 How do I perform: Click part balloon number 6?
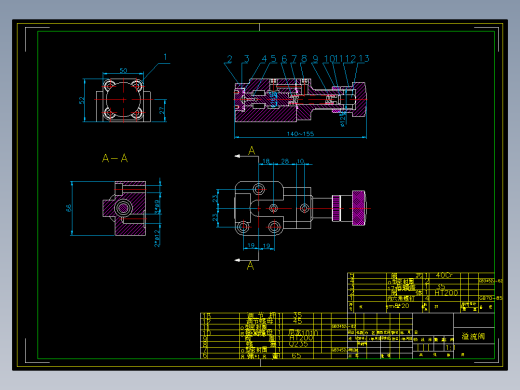(x=284, y=59)
